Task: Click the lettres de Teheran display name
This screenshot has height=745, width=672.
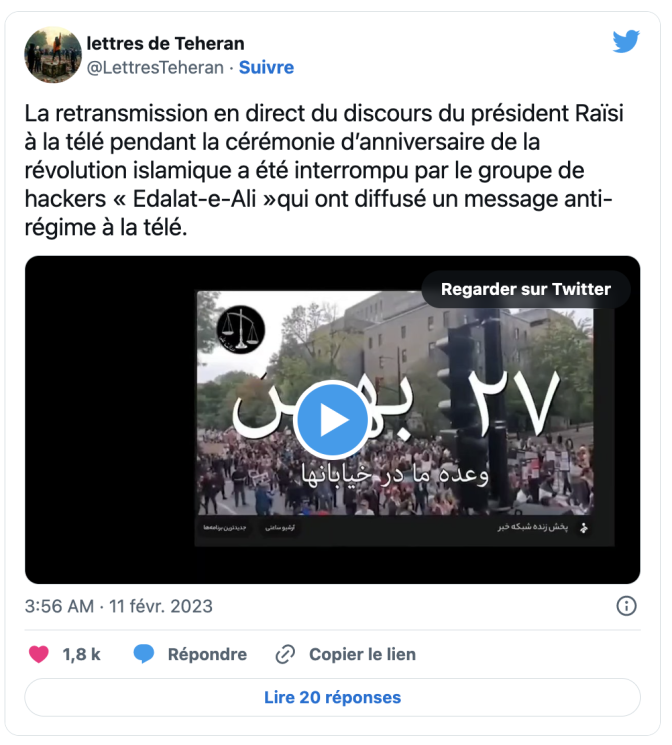Action: 165,43
